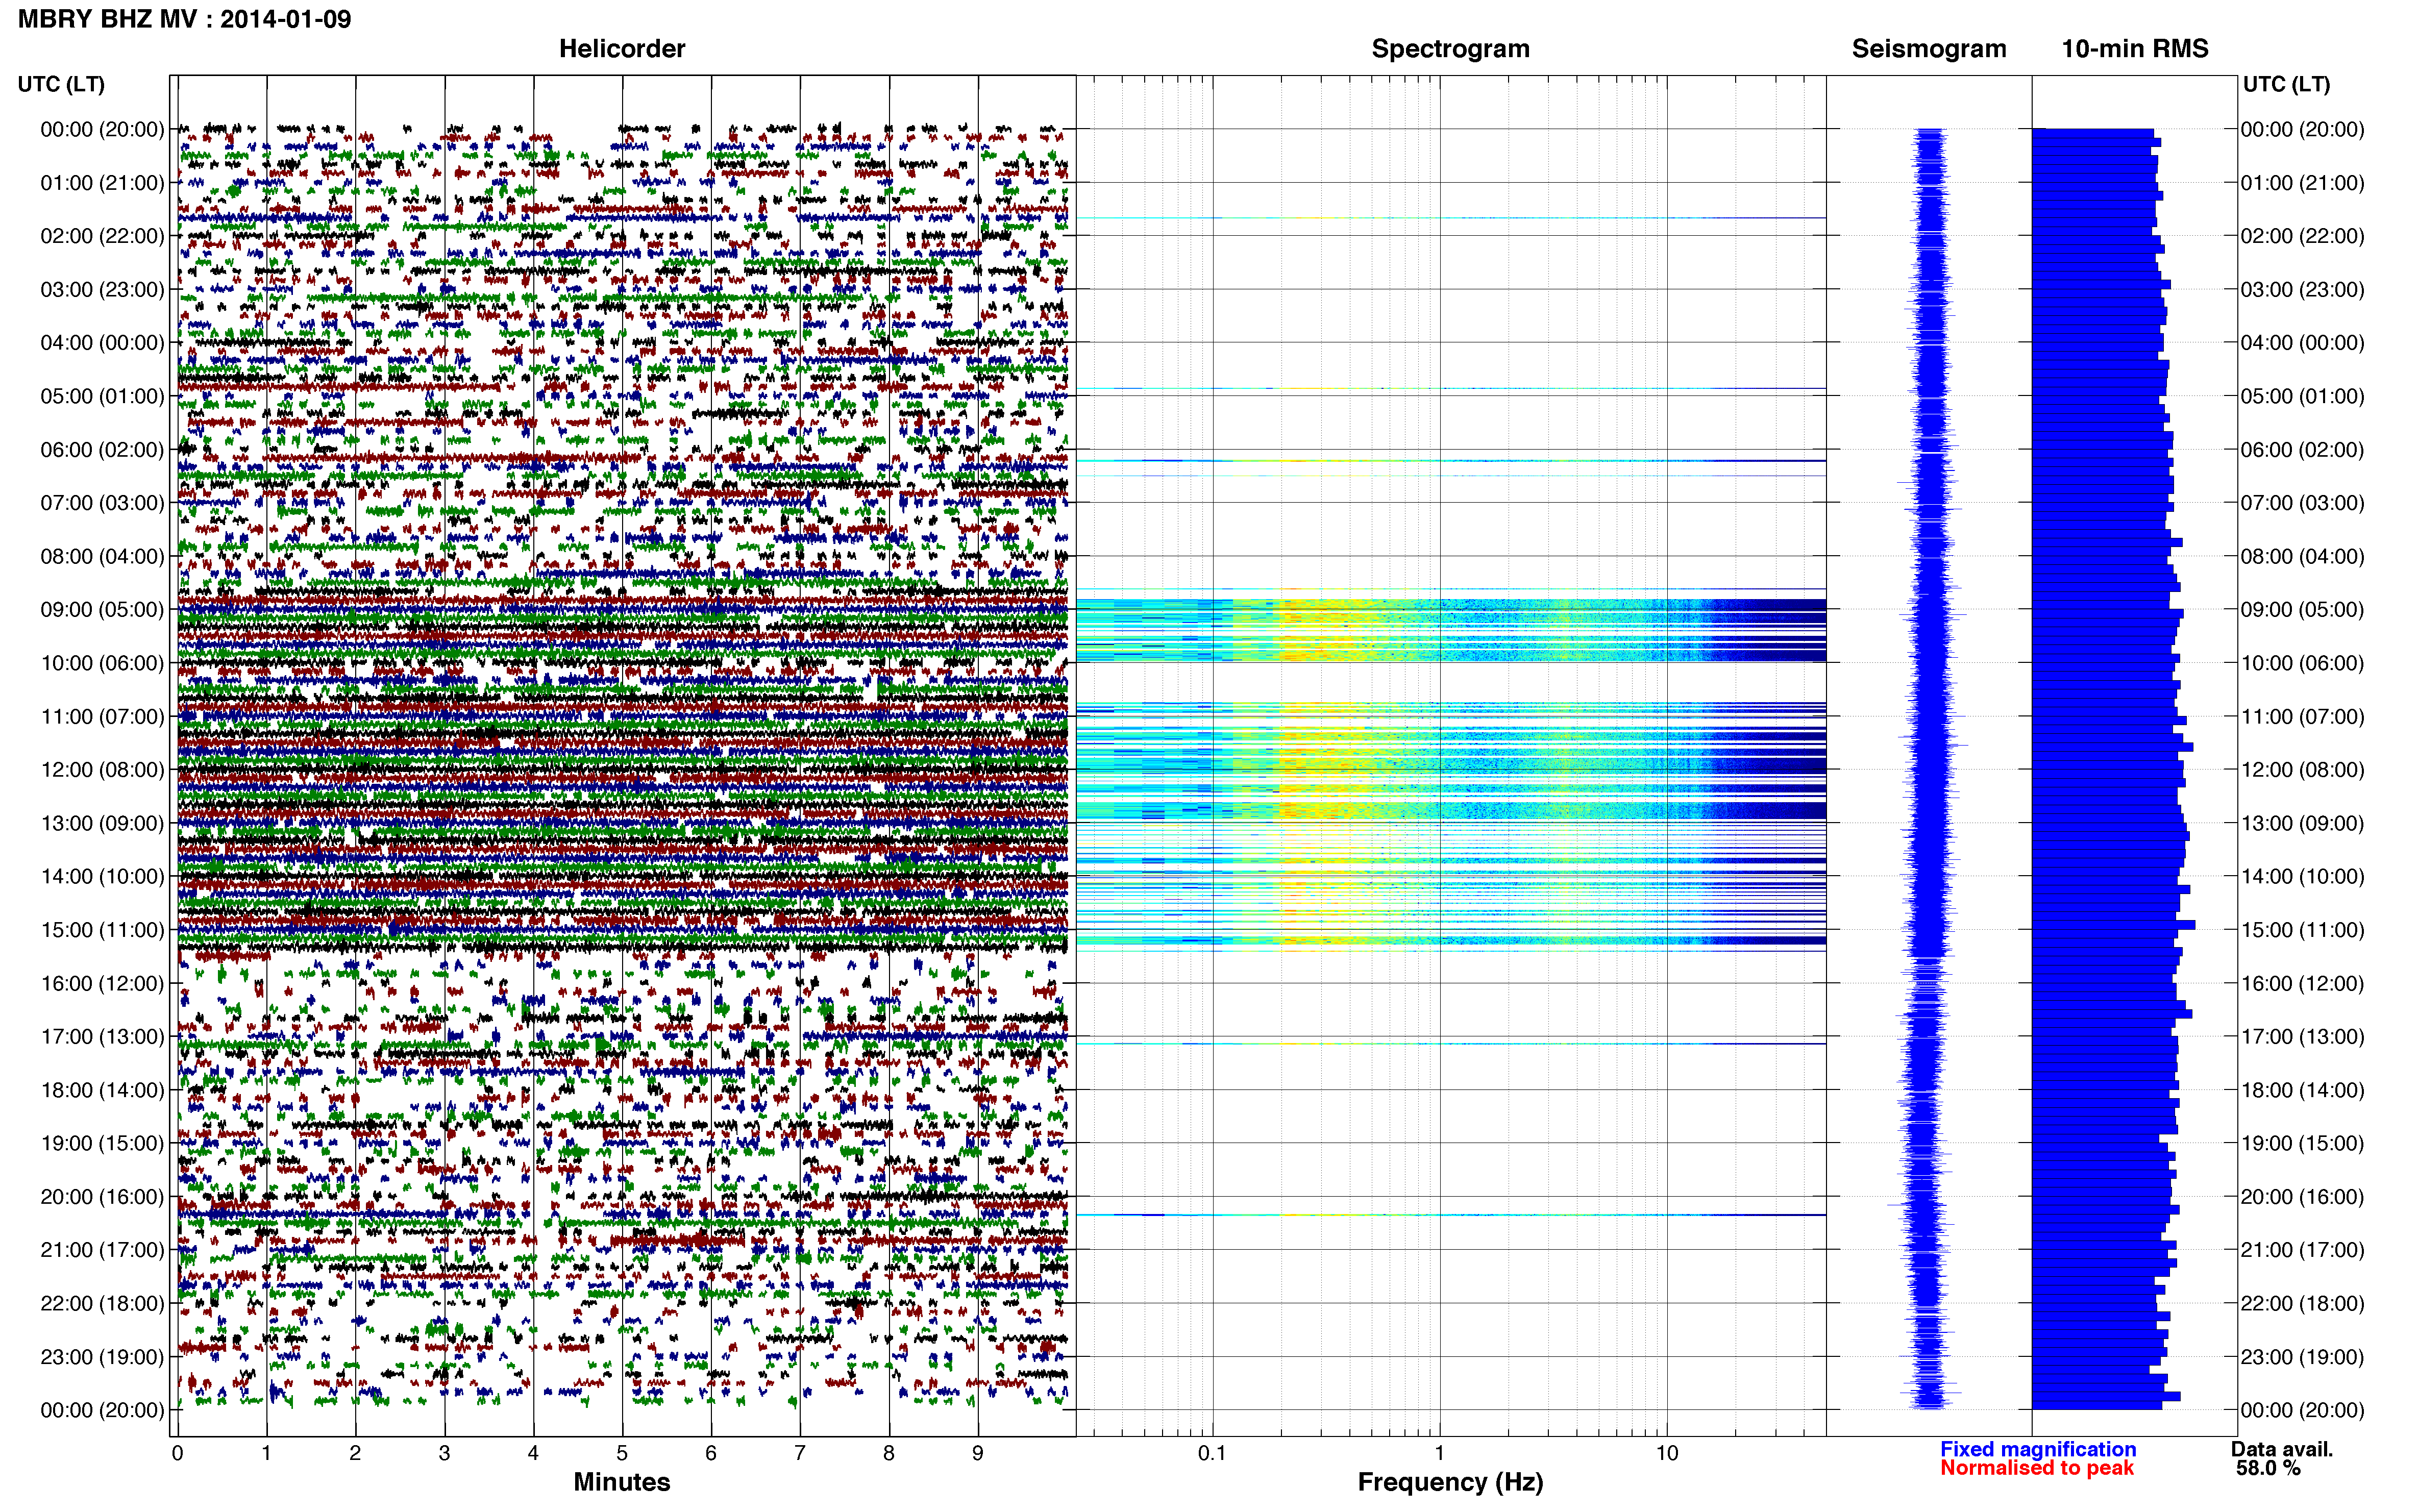Screen dimensions: 2419x1512
Task: Click left axis label '15:00 (11:00)'
Action: pos(102,930)
